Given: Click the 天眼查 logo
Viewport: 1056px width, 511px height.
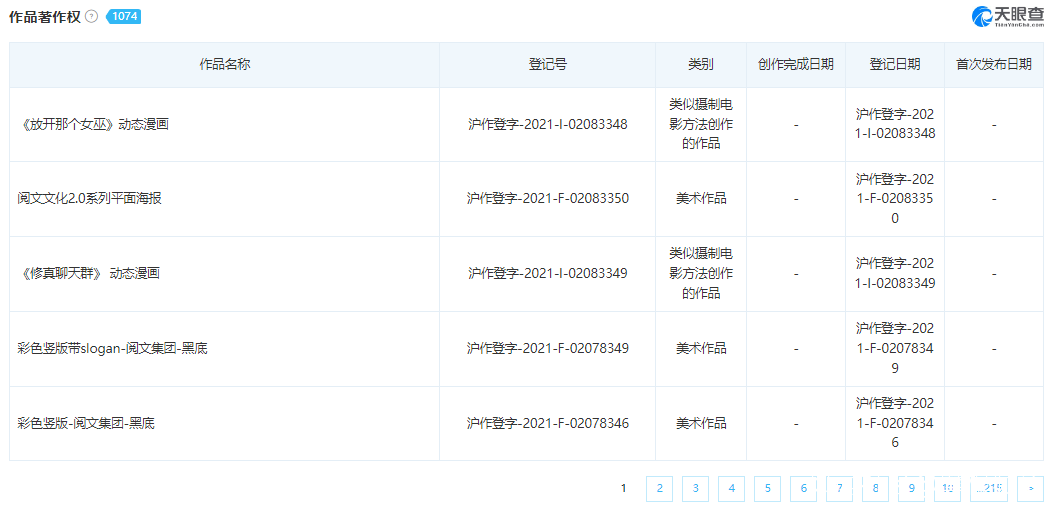Looking at the screenshot, I should (x=1008, y=16).
